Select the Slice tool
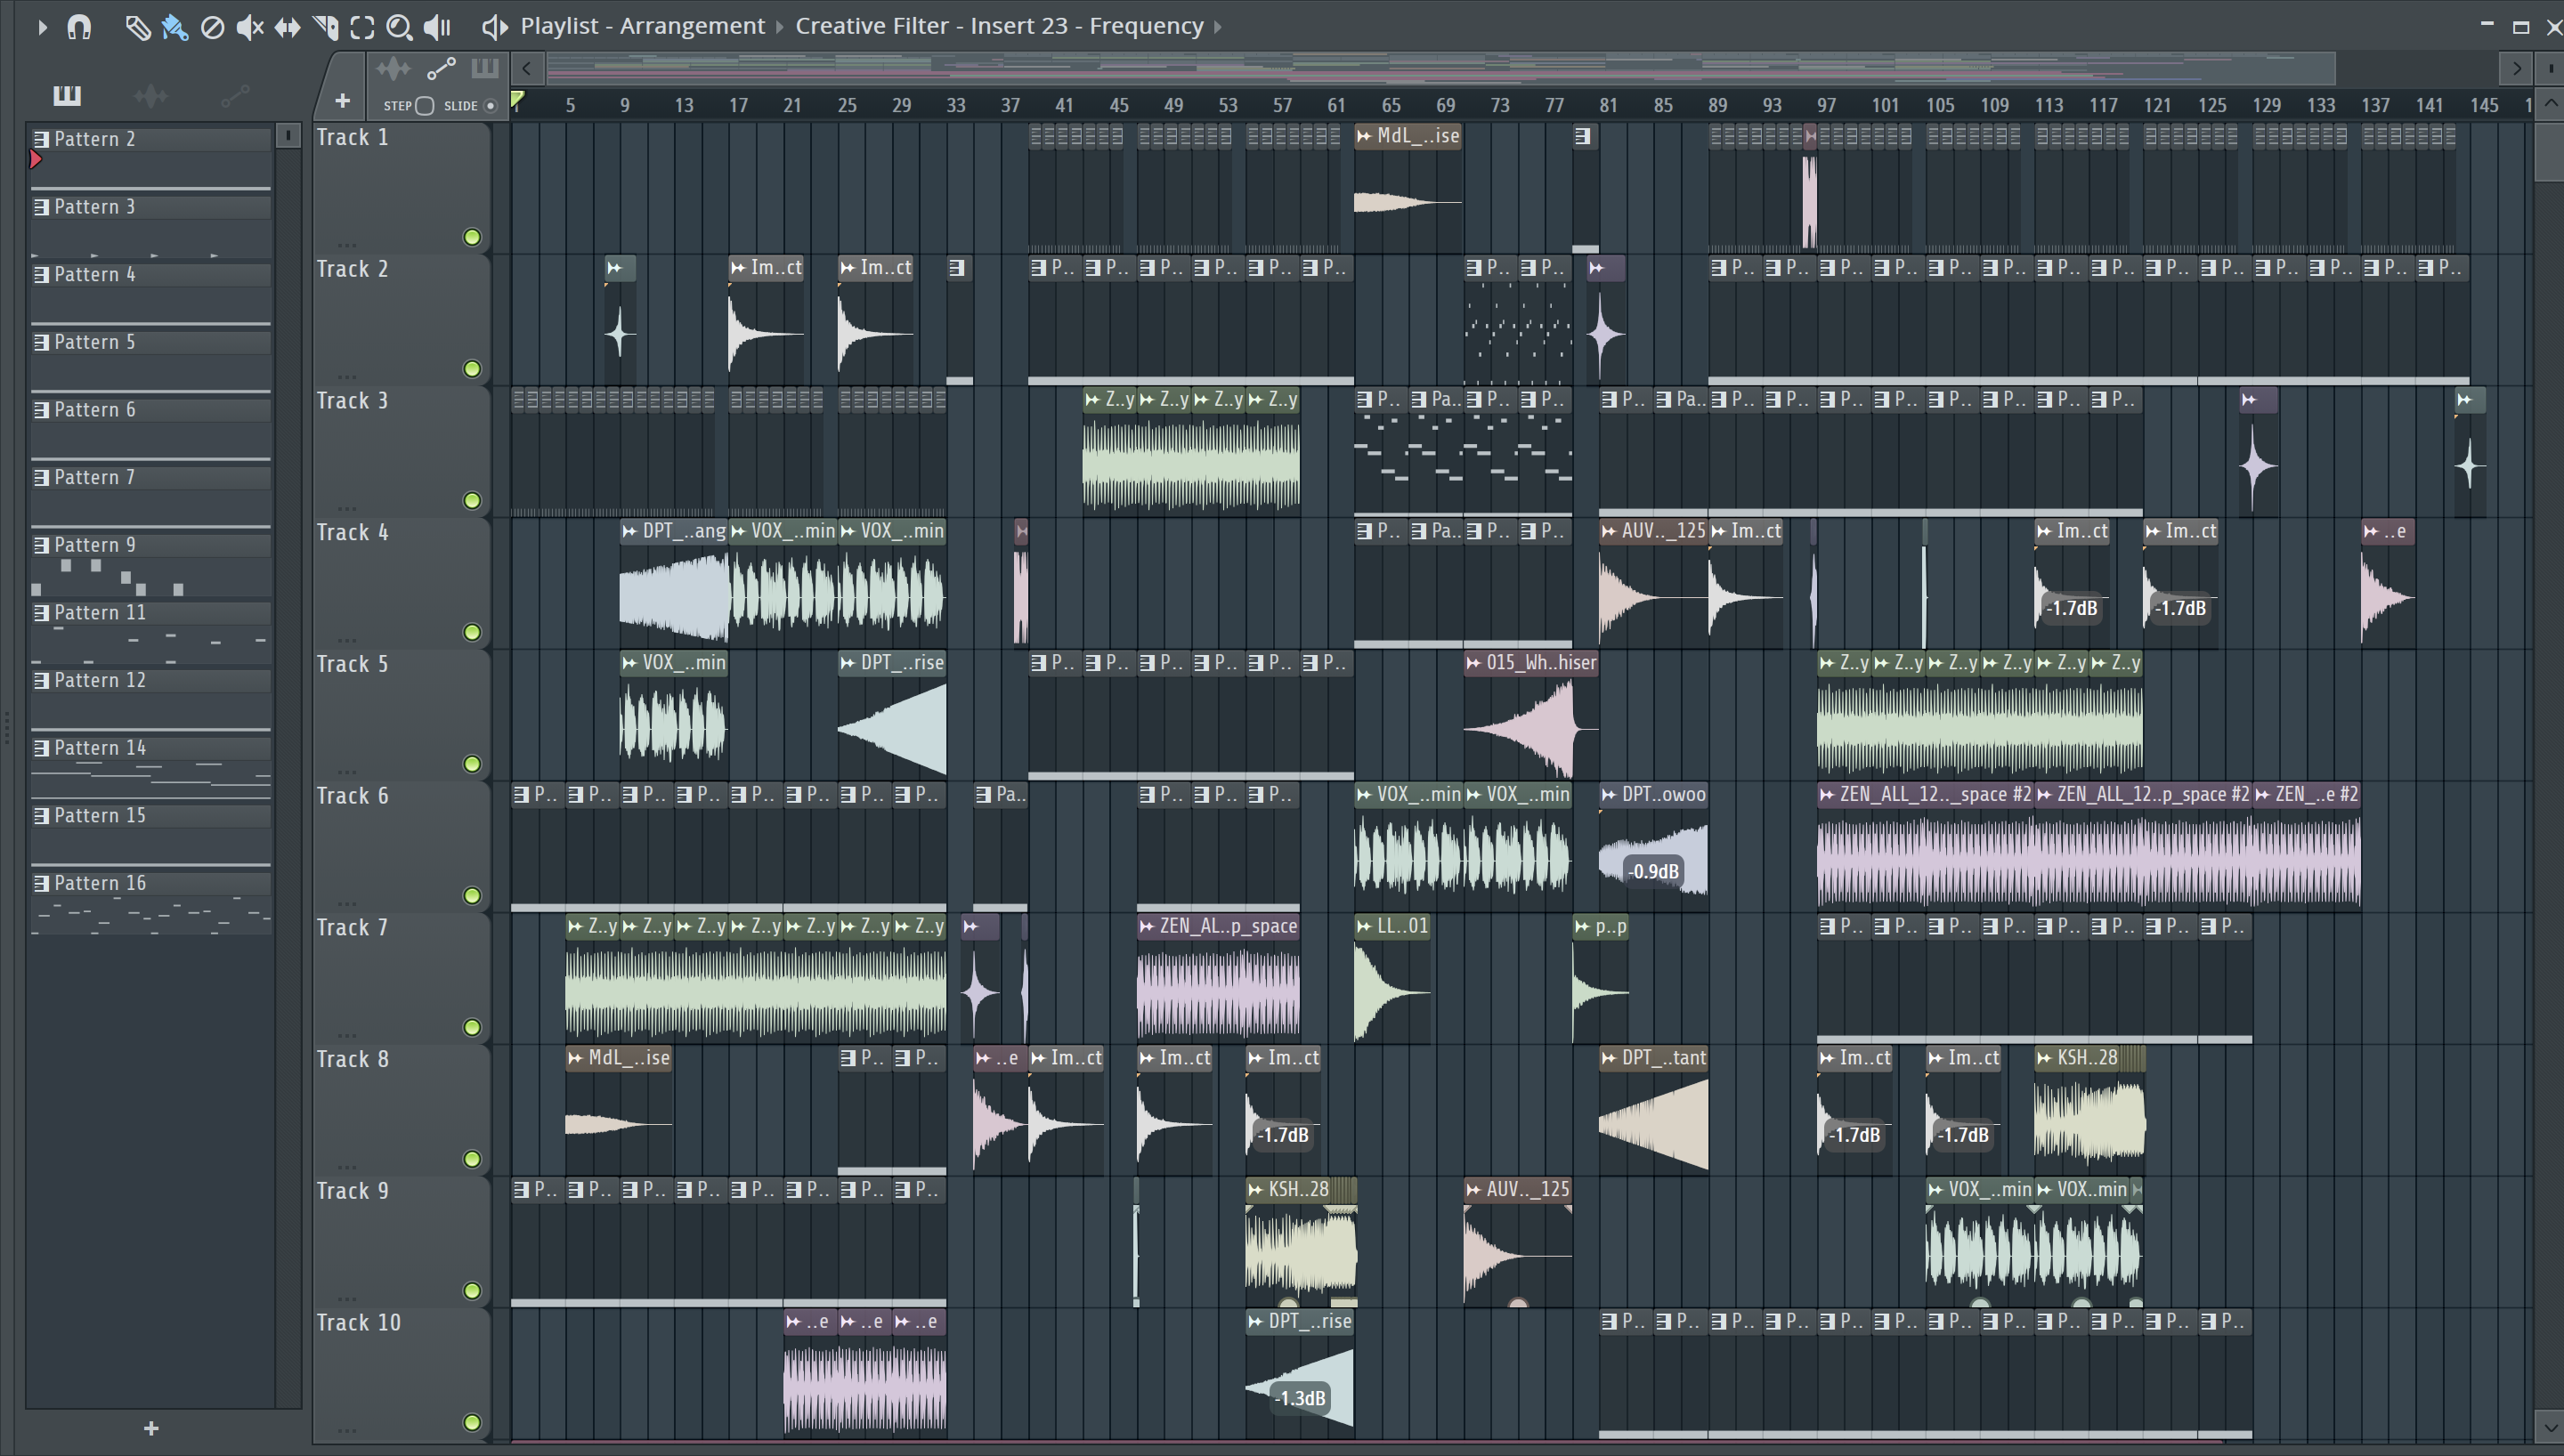This screenshot has width=2564, height=1456. 325,27
